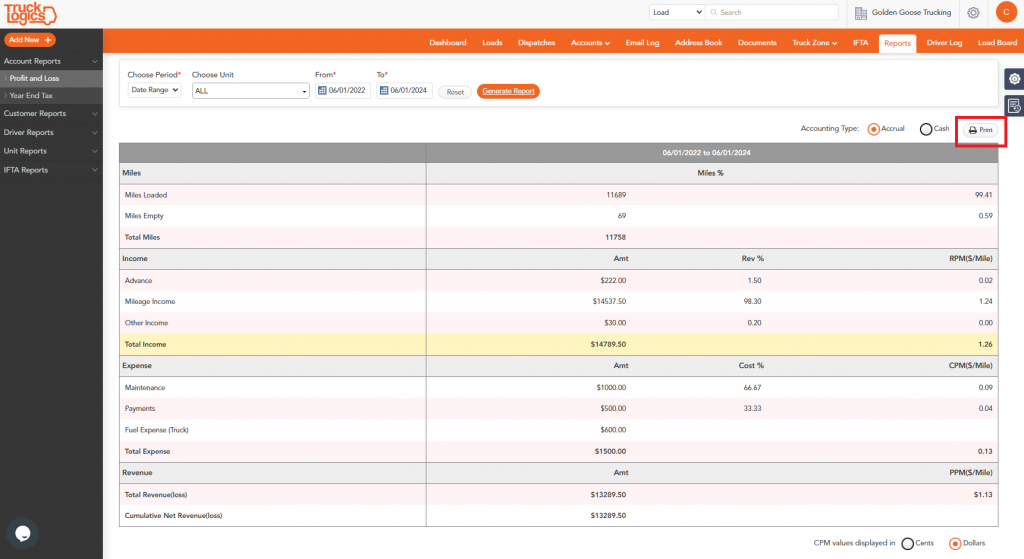Click the Total Income amount $14789.50

tap(608, 345)
